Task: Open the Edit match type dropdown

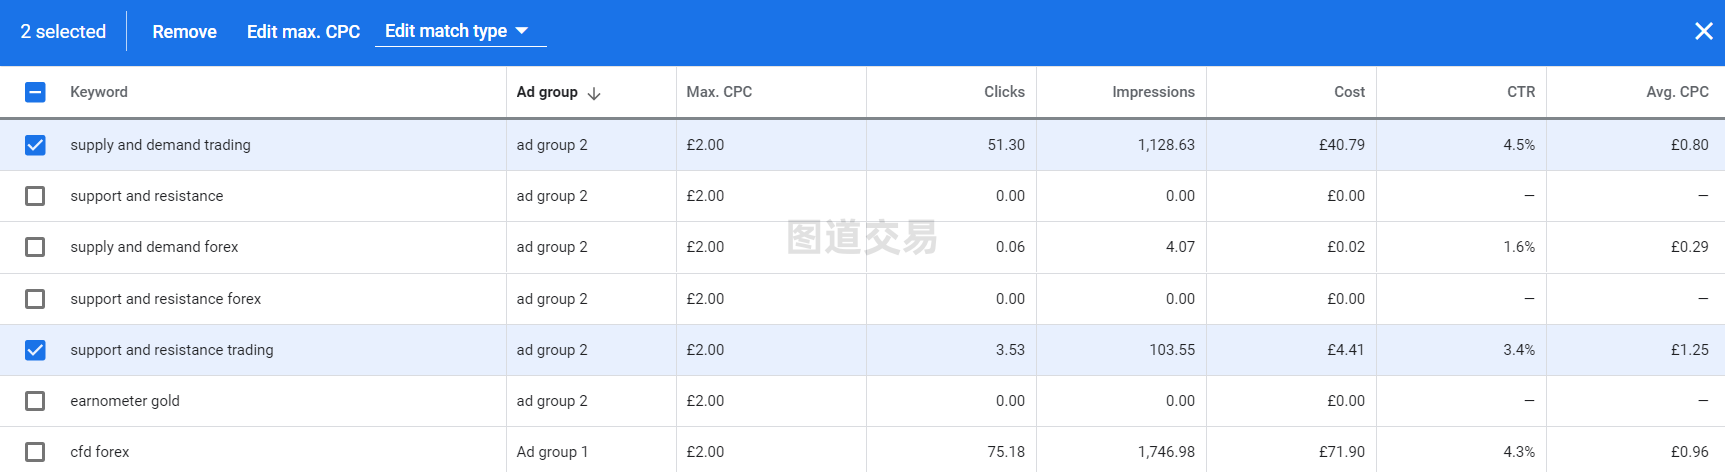Action: tap(460, 31)
